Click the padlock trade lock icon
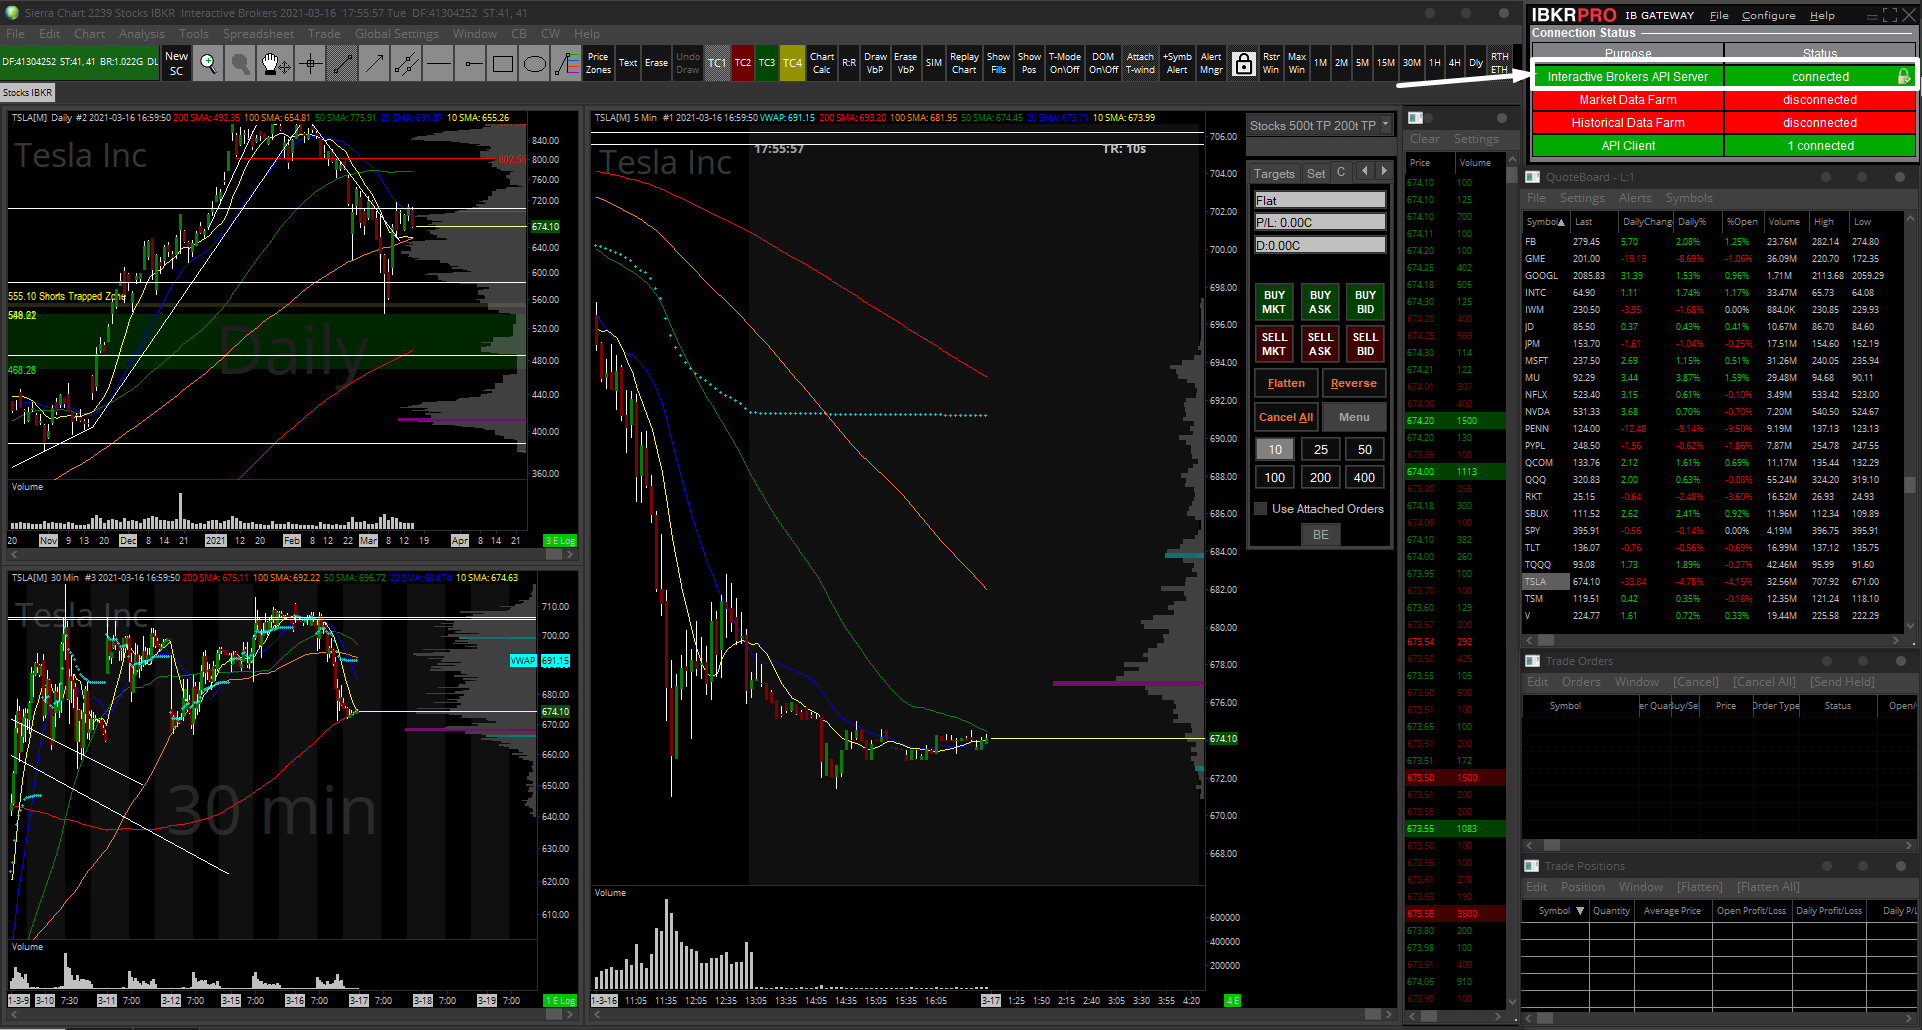 pos(1243,64)
